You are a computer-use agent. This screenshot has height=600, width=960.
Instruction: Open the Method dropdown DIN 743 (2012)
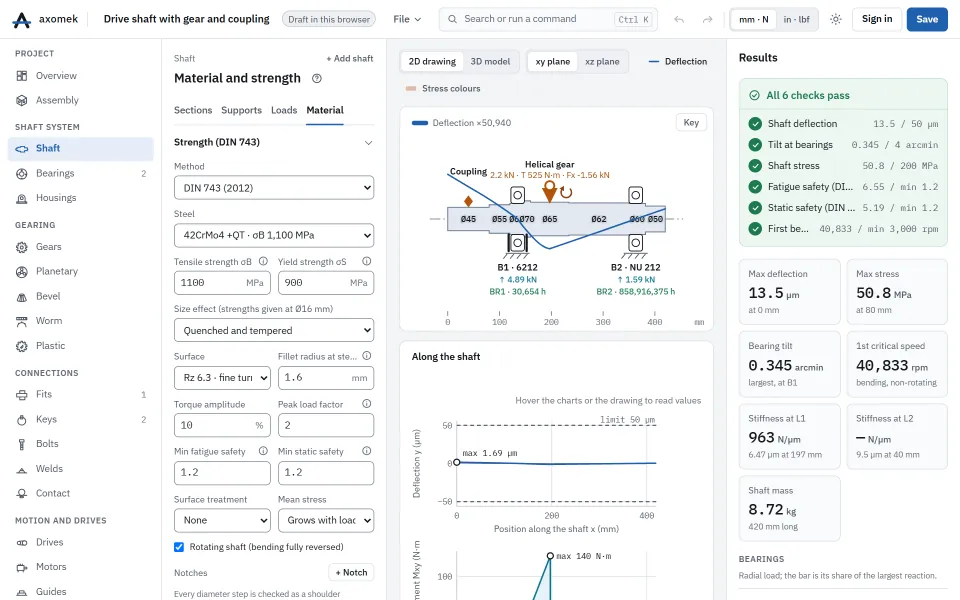(x=274, y=188)
